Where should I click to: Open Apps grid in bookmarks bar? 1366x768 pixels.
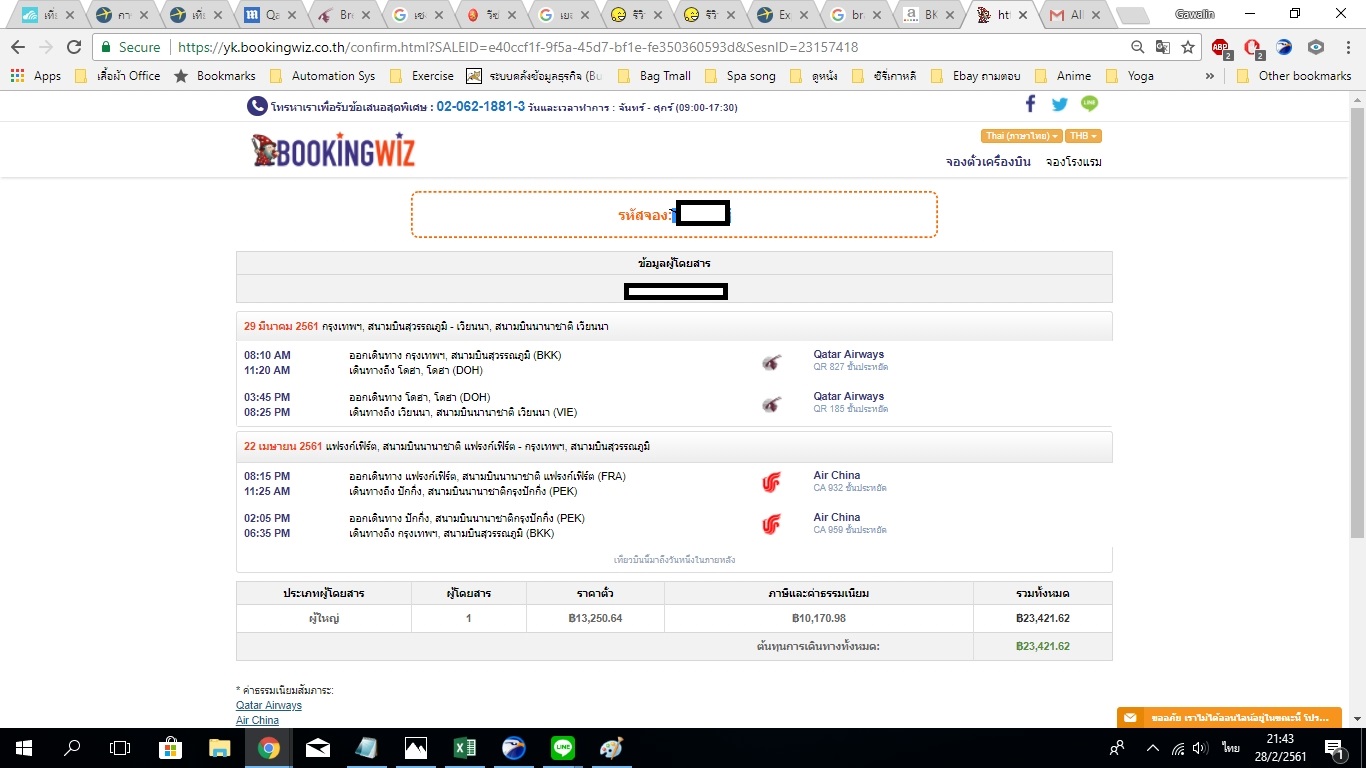[36, 76]
